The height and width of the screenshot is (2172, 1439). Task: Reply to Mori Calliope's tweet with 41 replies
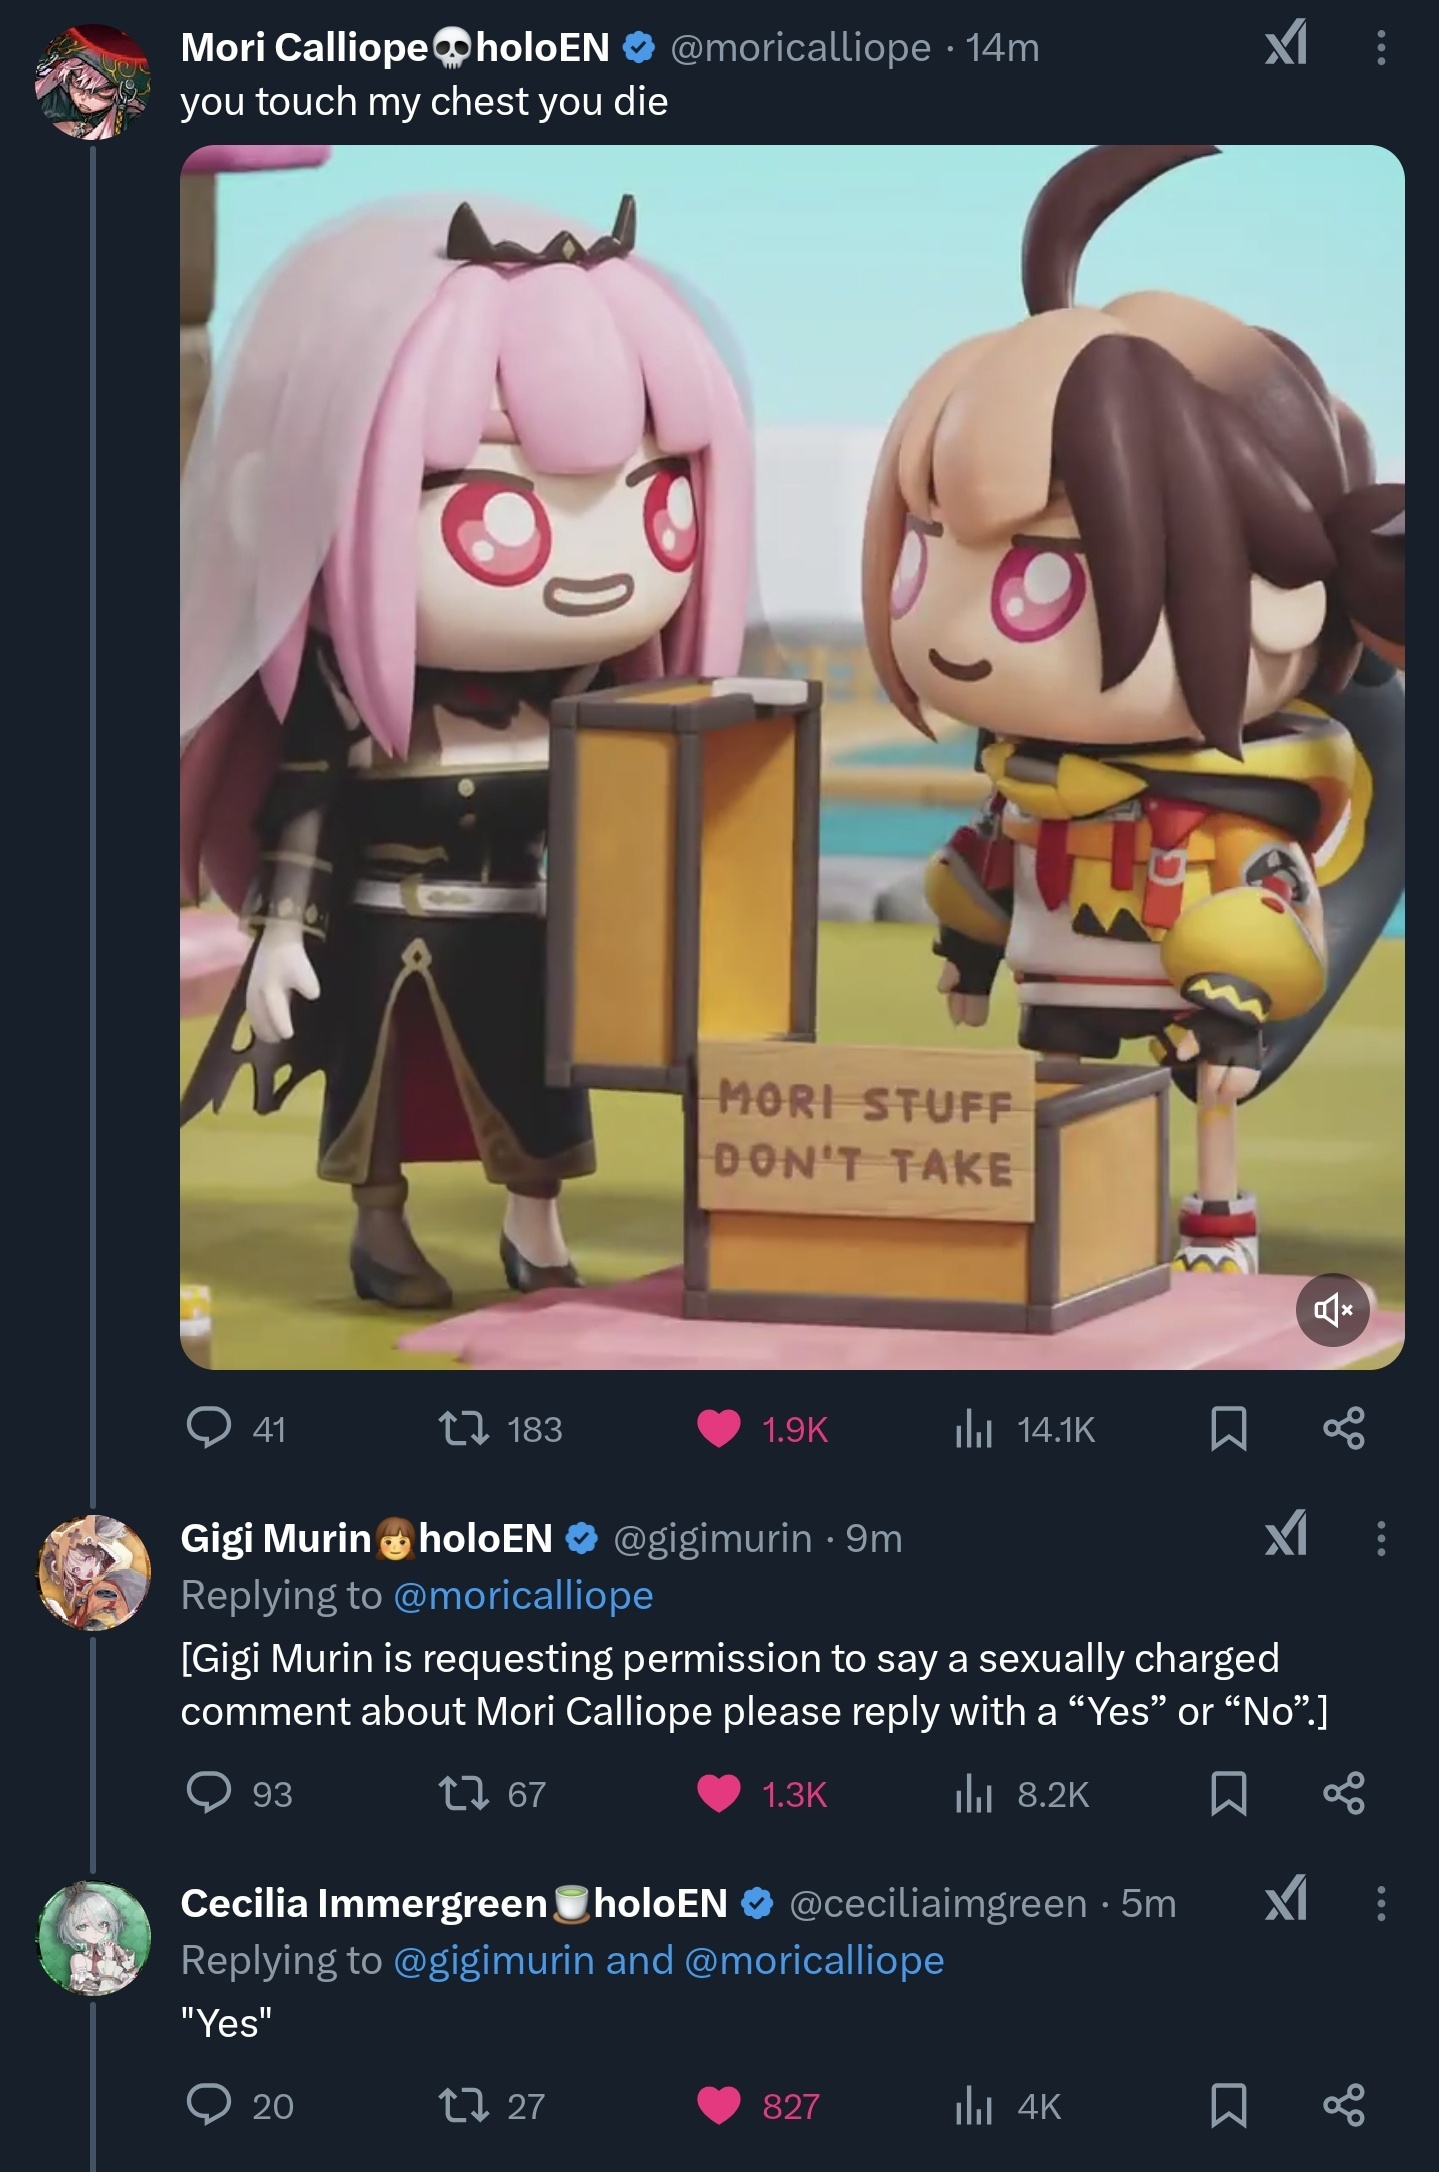(237, 1429)
